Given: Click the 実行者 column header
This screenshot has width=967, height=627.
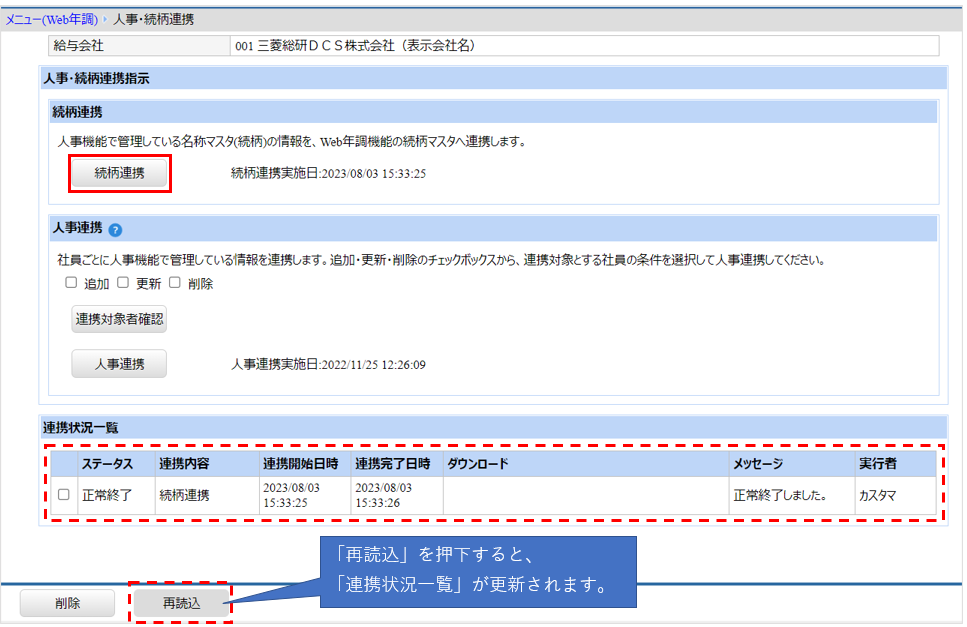Looking at the screenshot, I should click(895, 464).
